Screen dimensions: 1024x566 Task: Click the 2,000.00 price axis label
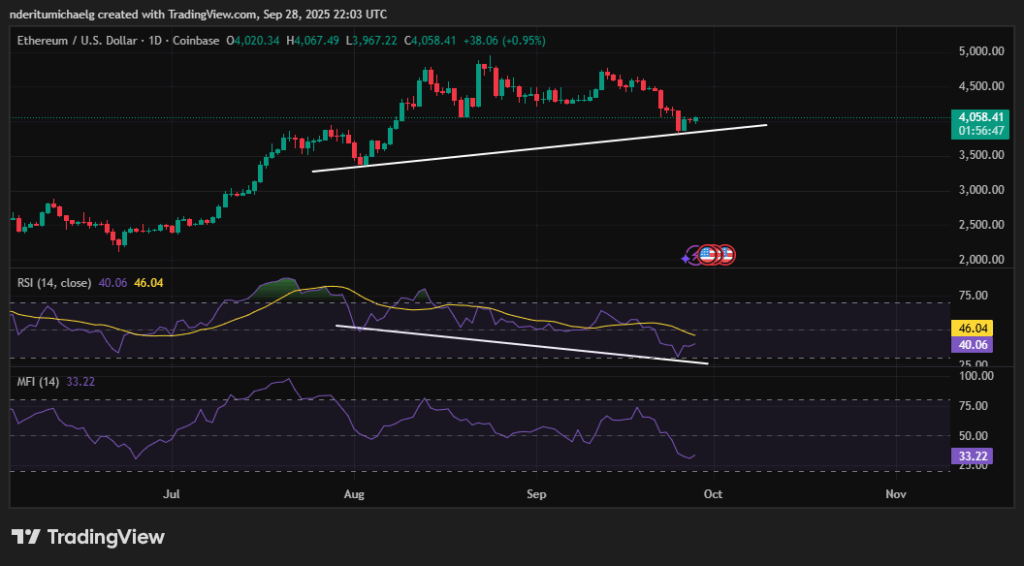click(981, 259)
